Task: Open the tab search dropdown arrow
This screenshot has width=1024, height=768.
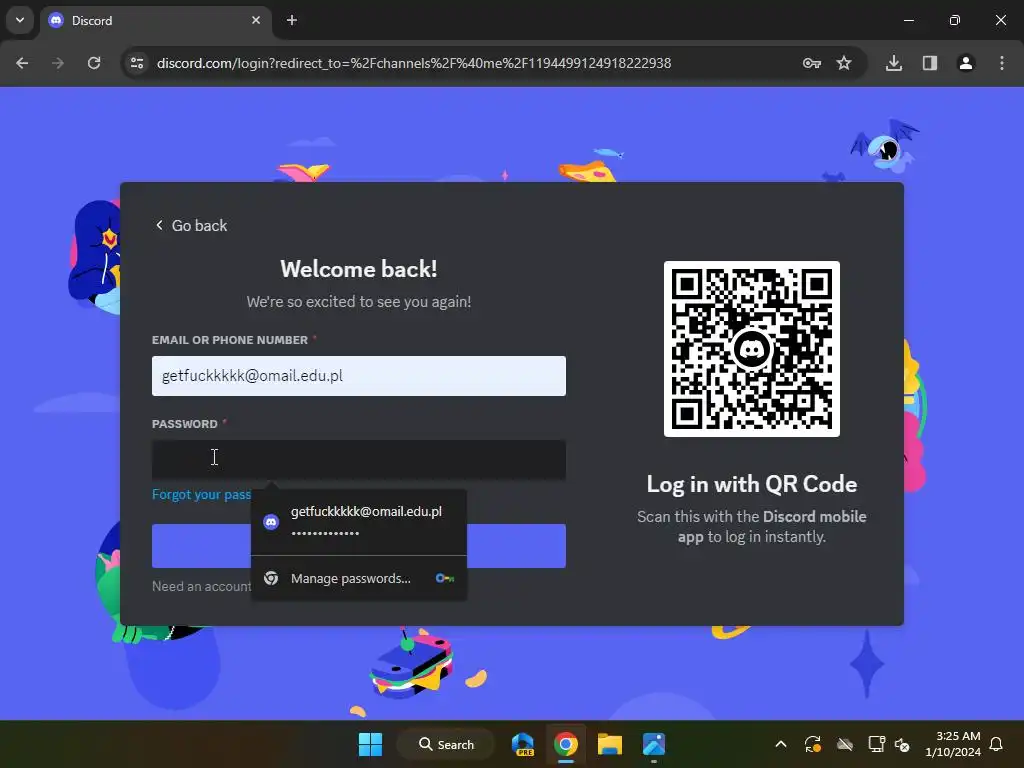Action: (x=20, y=20)
